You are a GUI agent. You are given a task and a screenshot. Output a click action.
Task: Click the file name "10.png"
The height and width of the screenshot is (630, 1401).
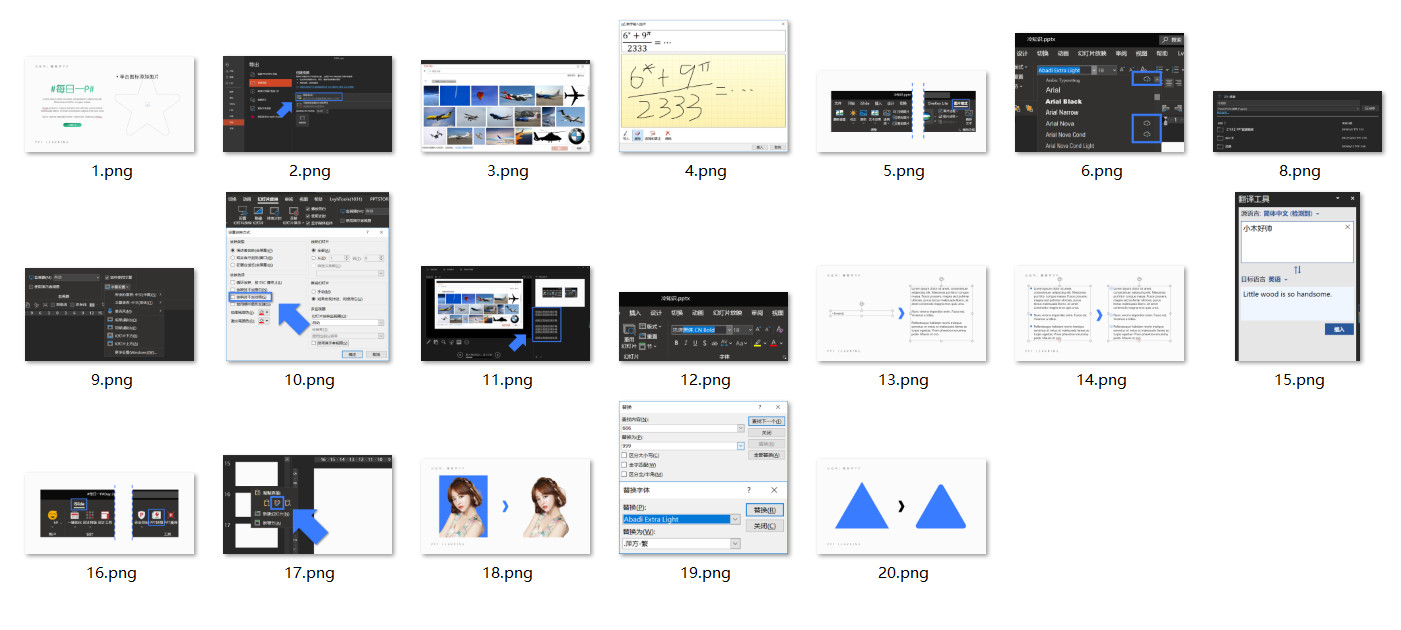coord(308,380)
